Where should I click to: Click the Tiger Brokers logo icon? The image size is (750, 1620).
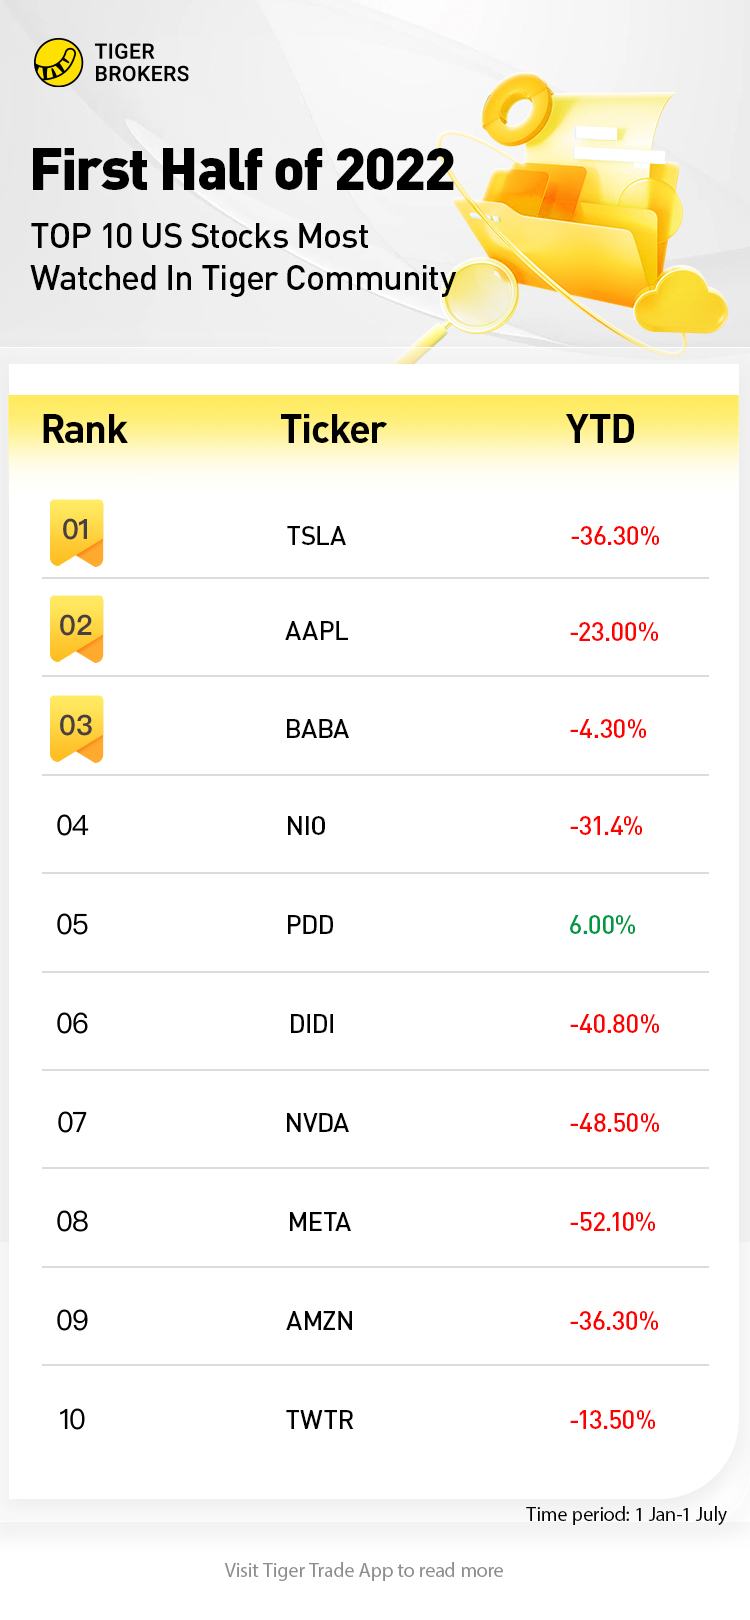(x=58, y=63)
